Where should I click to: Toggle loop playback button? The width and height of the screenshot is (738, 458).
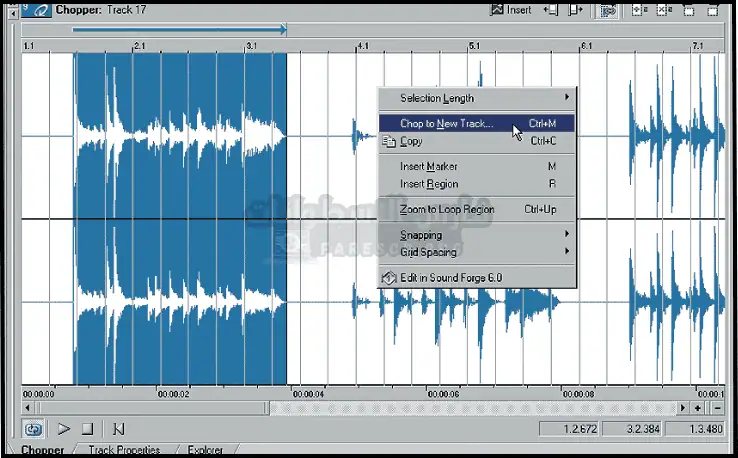[34, 429]
